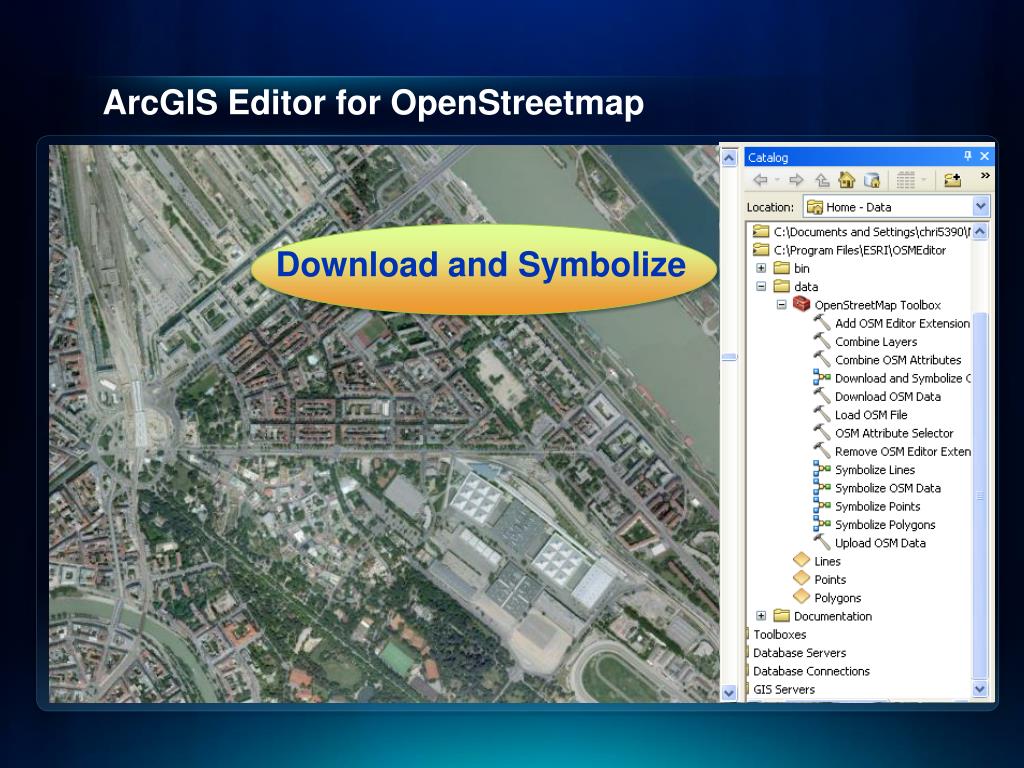Click the aerial imagery map view
The image size is (1024, 768).
[x=384, y=423]
